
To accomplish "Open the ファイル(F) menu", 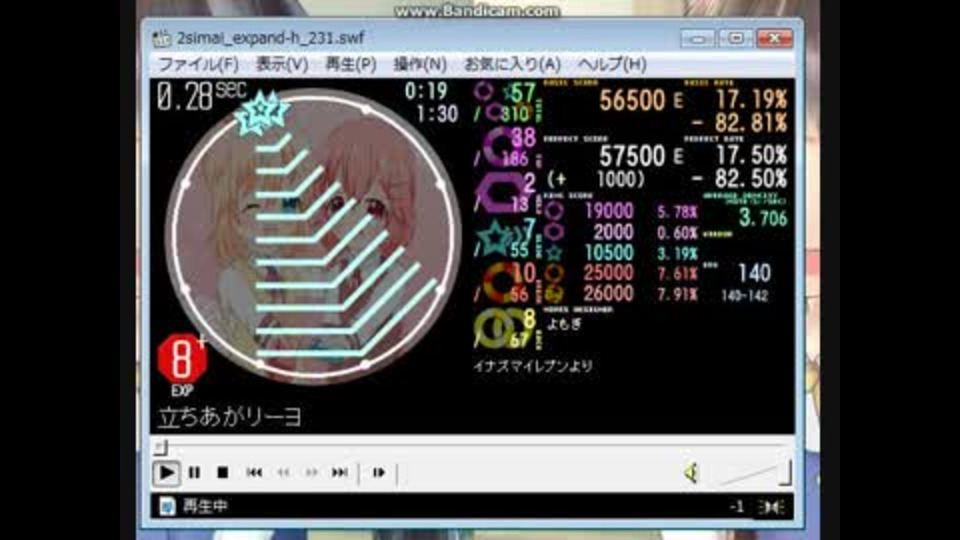I will coord(198,64).
